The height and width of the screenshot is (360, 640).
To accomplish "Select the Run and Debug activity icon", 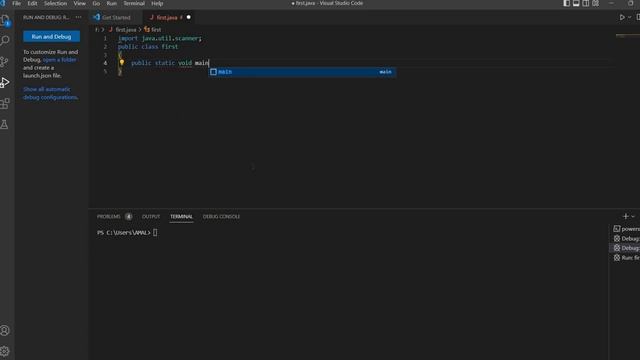I will (5, 82).
